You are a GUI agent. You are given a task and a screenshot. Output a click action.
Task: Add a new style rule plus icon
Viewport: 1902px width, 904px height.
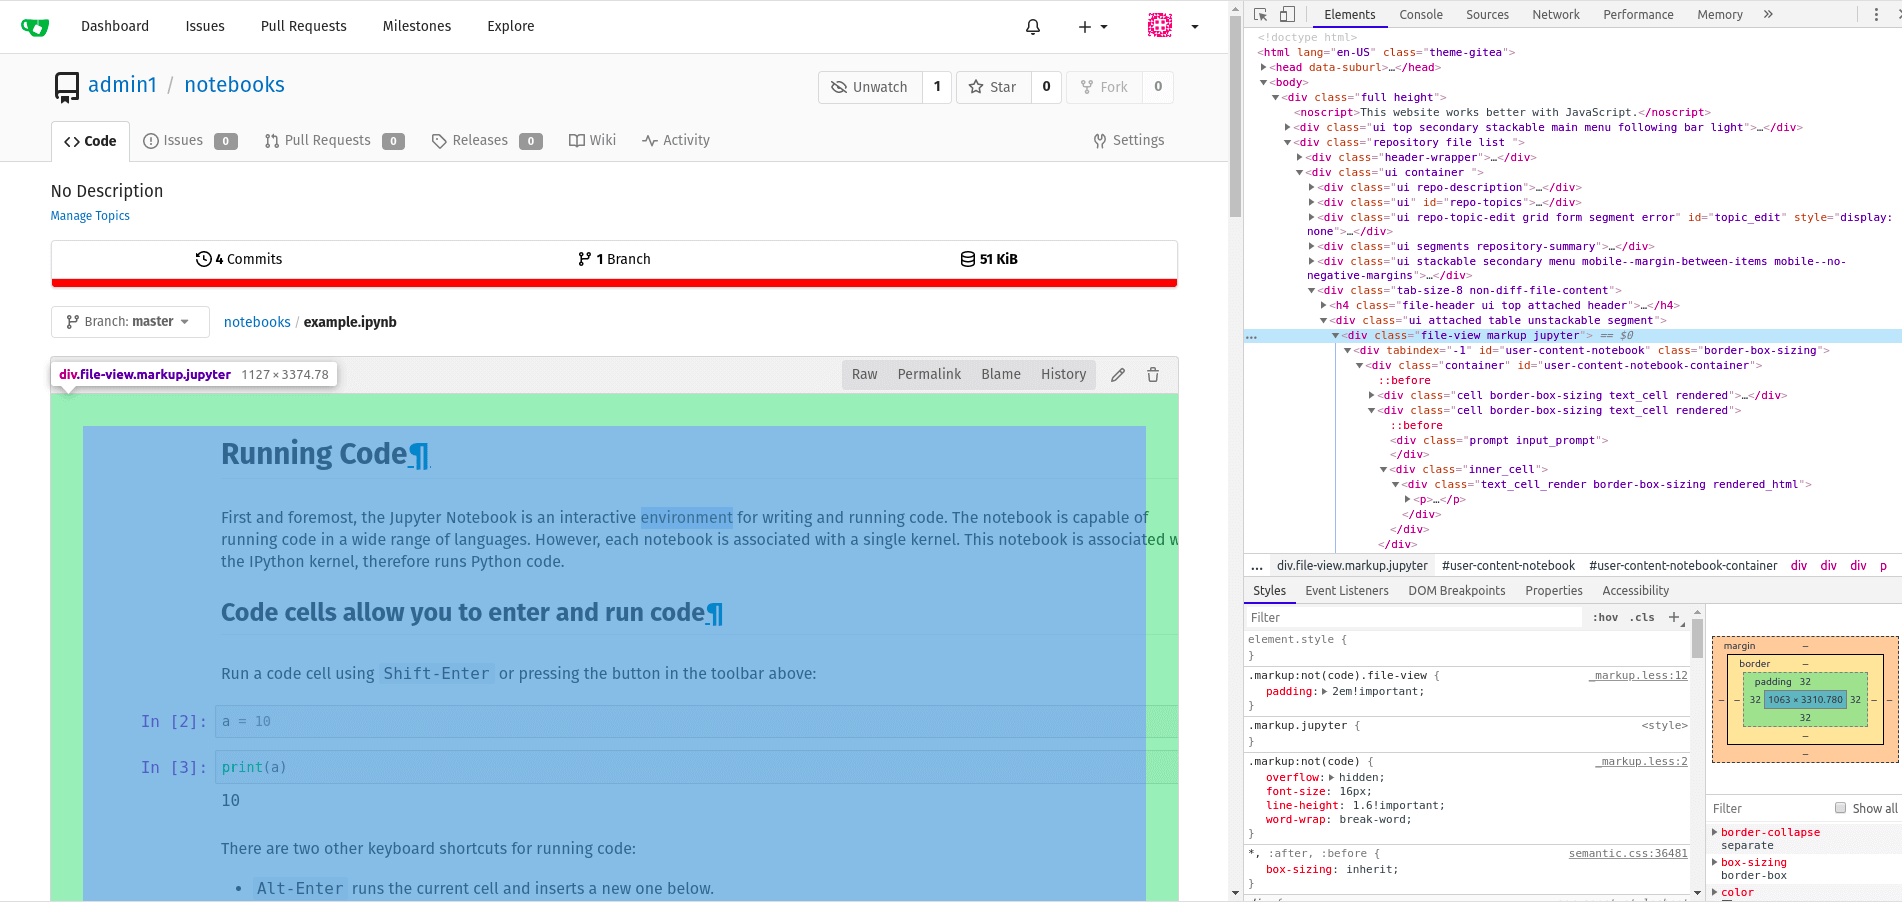pyautogui.click(x=1674, y=617)
